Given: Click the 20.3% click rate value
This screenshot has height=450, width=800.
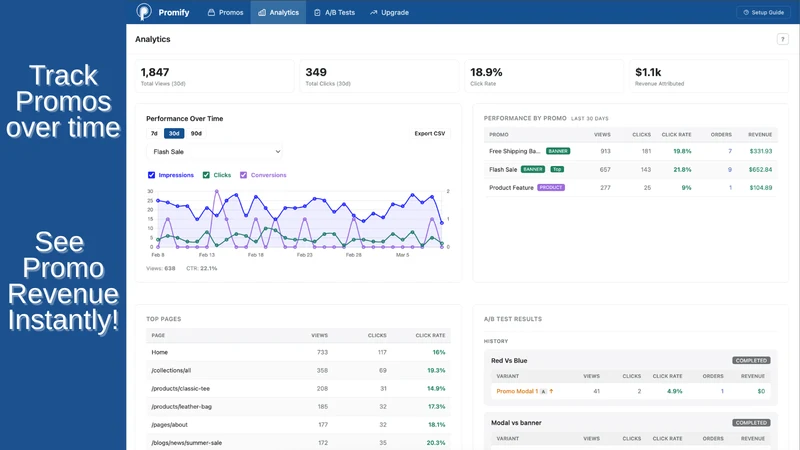Looking at the screenshot, I should [436, 443].
